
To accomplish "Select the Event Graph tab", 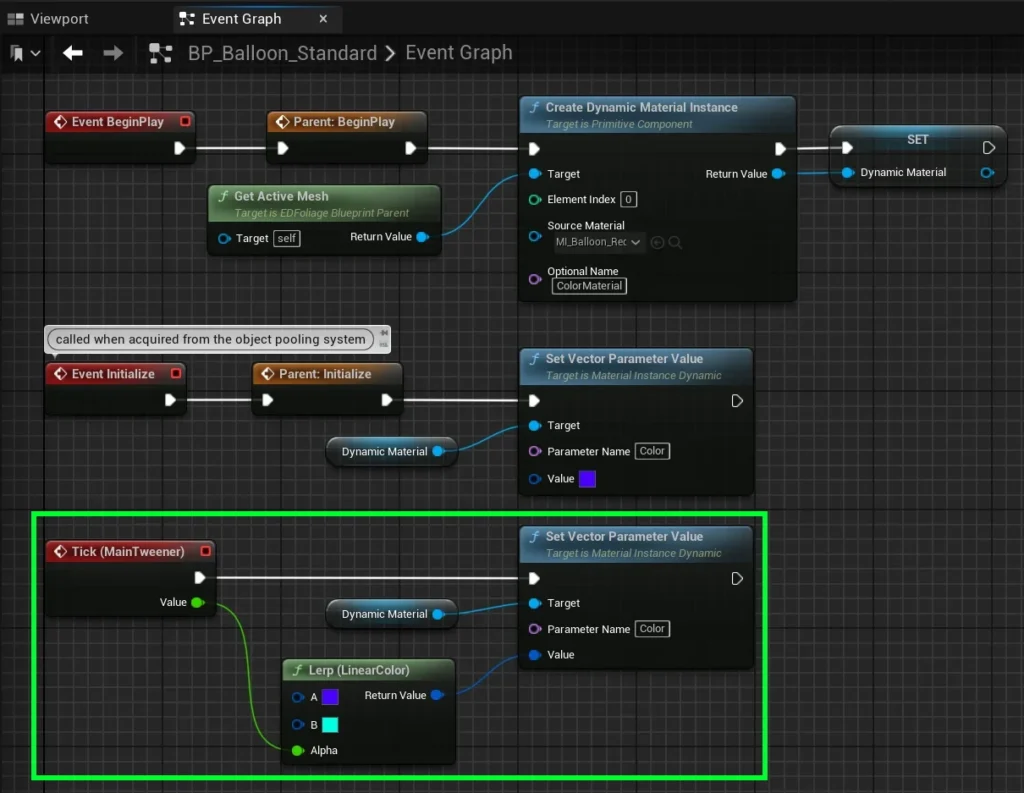I will tap(241, 19).
